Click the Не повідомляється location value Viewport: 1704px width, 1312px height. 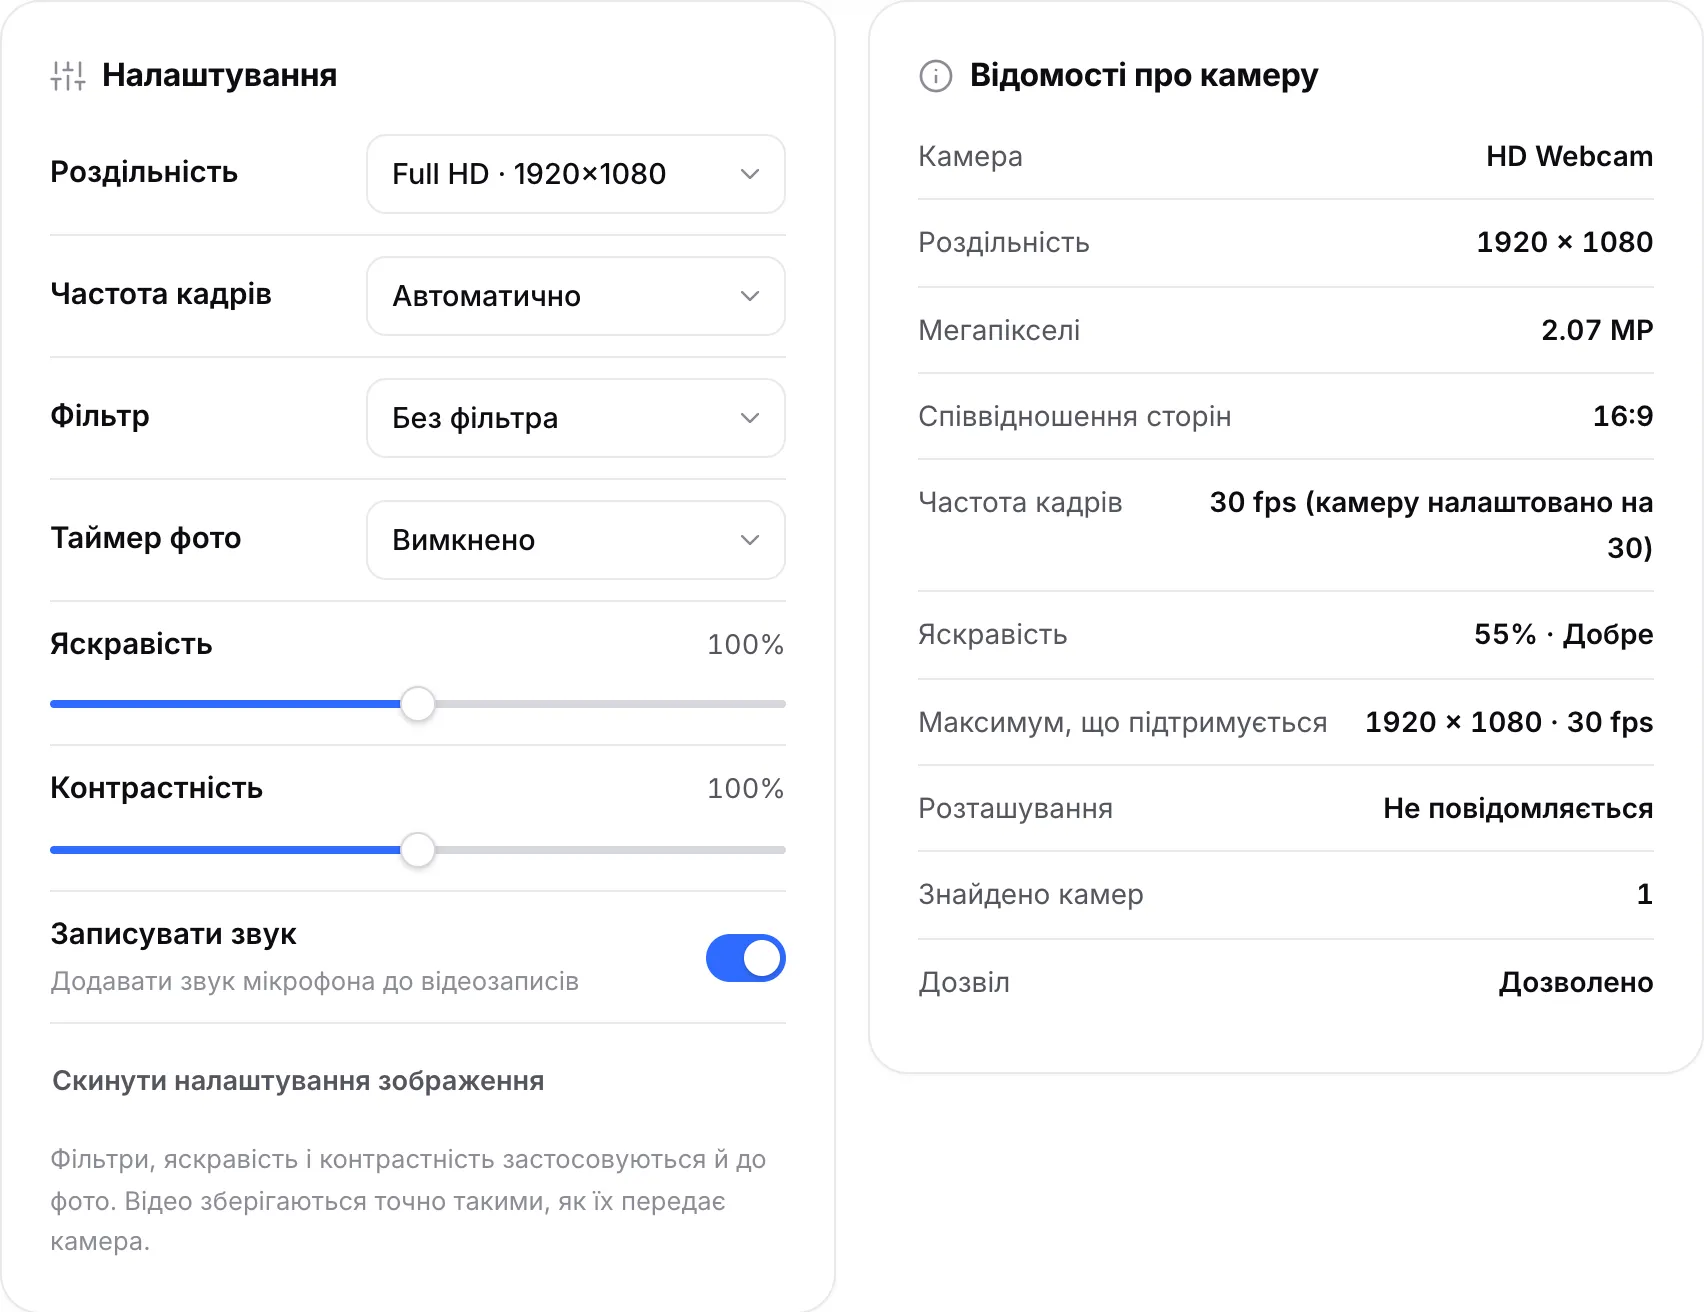coord(1518,808)
